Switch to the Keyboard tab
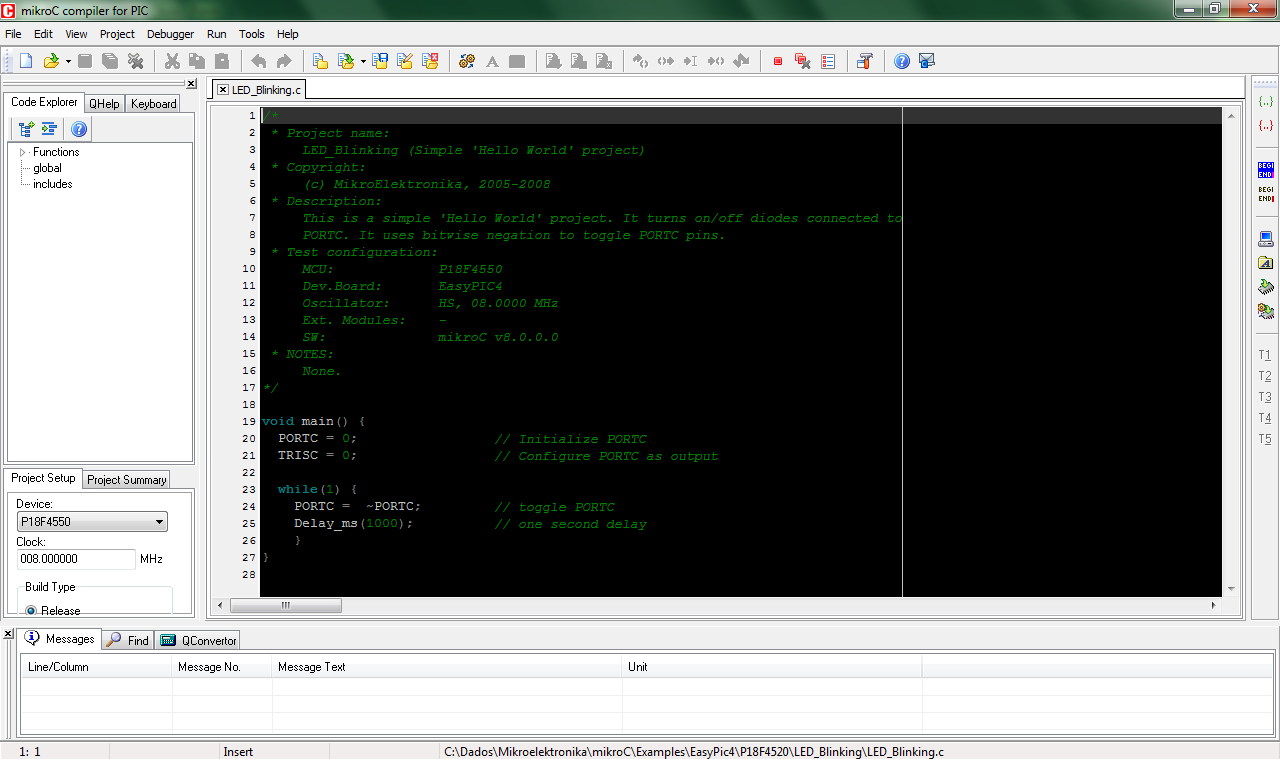Image resolution: width=1280 pixels, height=760 pixels. pos(153,103)
